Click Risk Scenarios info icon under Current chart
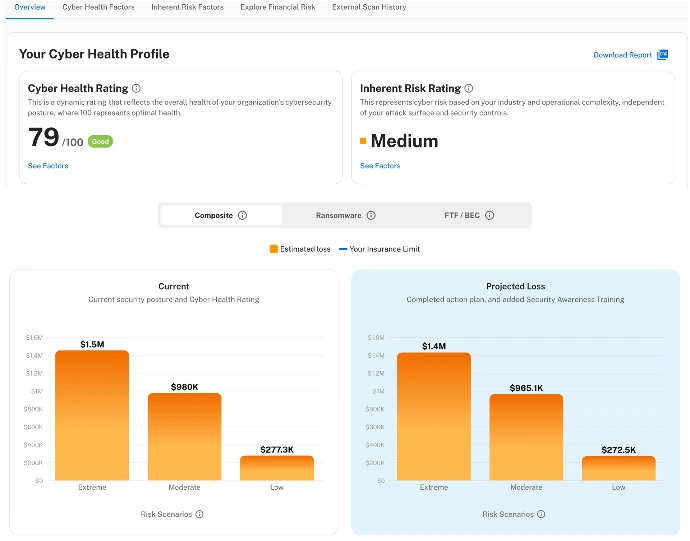The width and height of the screenshot is (690, 541). pos(200,514)
